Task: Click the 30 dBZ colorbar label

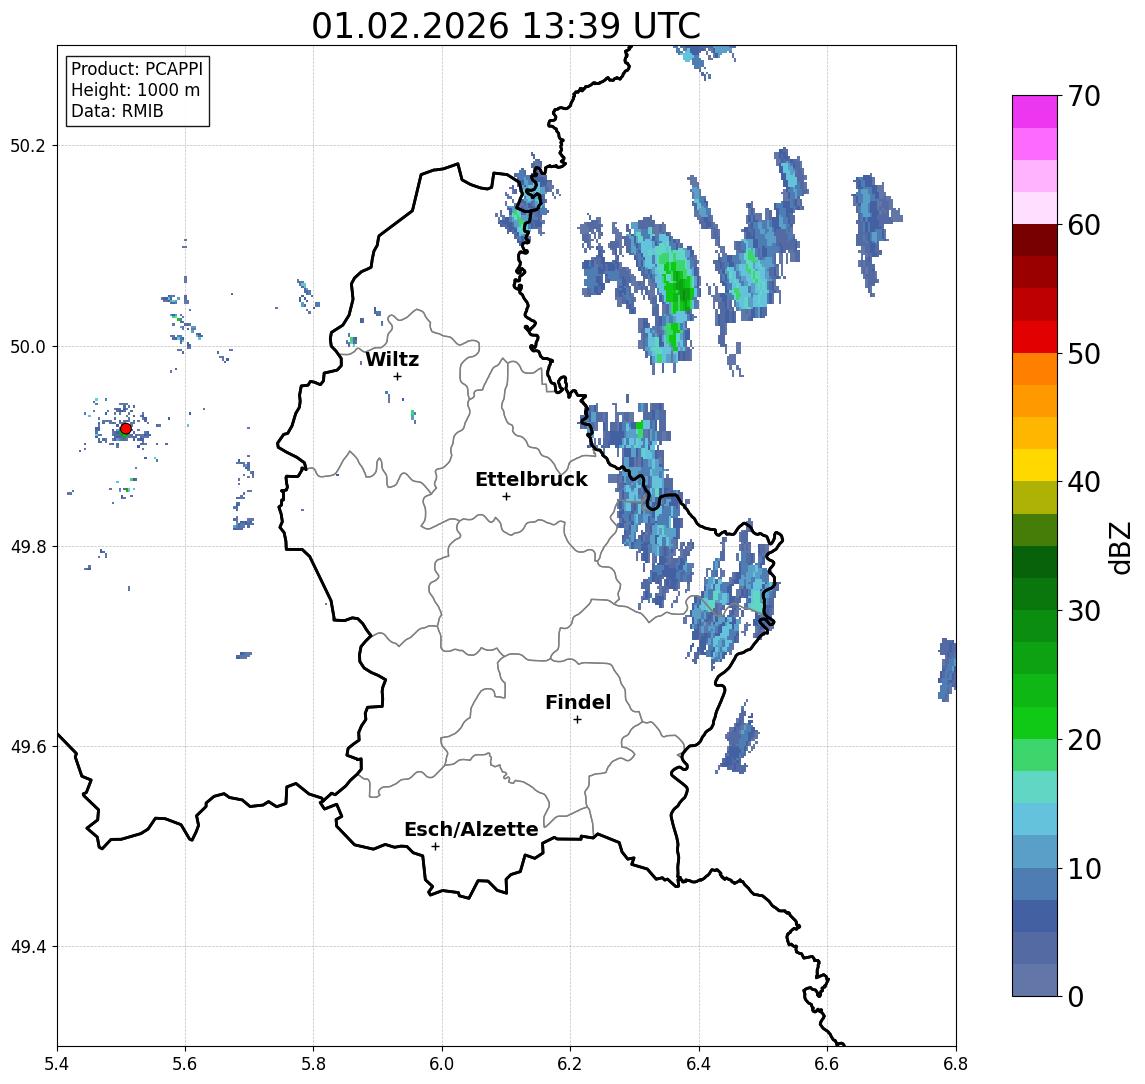Action: [x=1084, y=611]
